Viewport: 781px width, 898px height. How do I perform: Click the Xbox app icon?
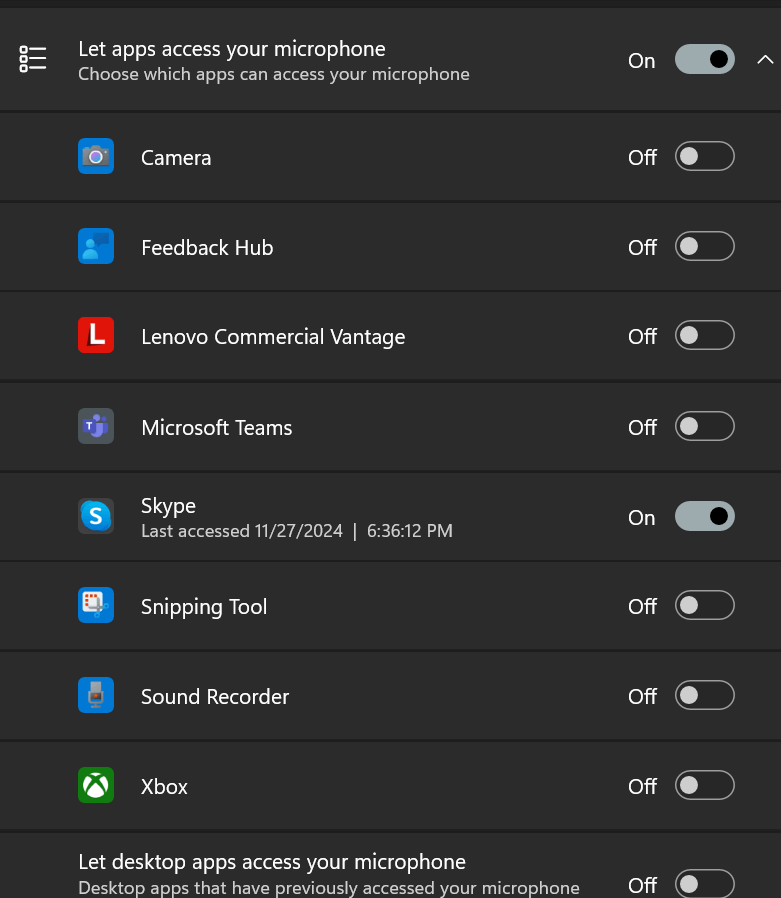click(x=96, y=785)
